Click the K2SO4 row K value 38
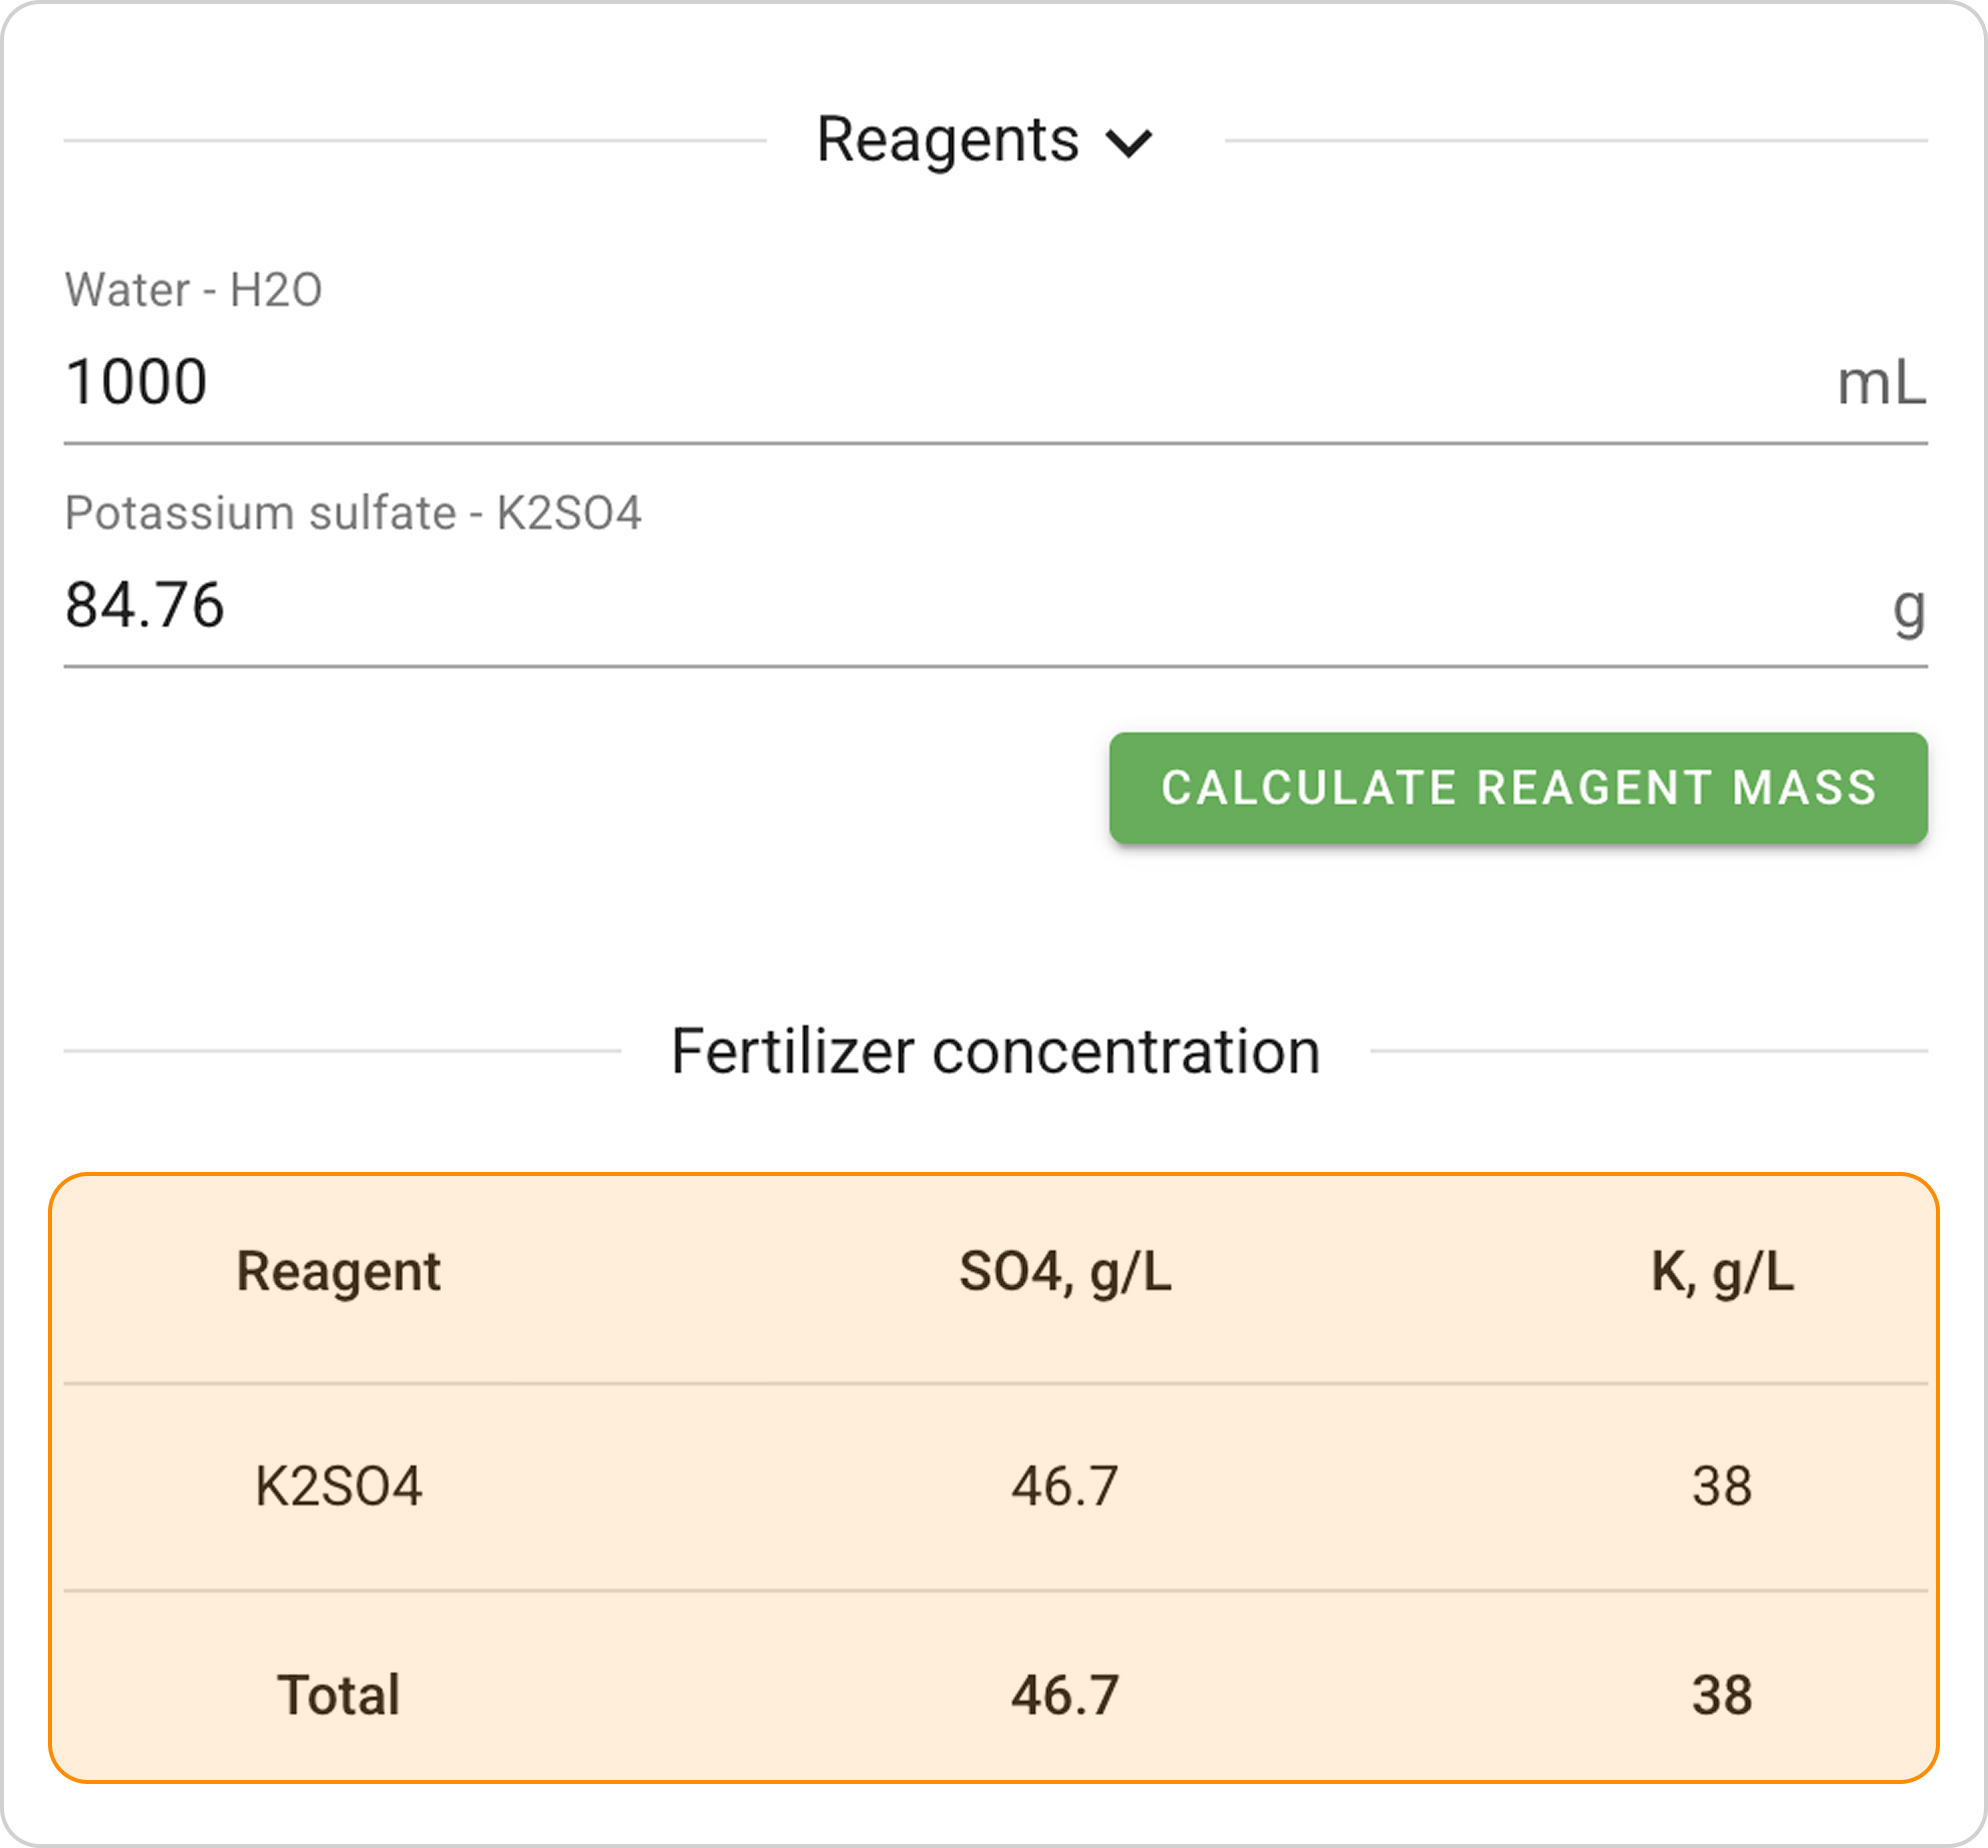 [1721, 1485]
